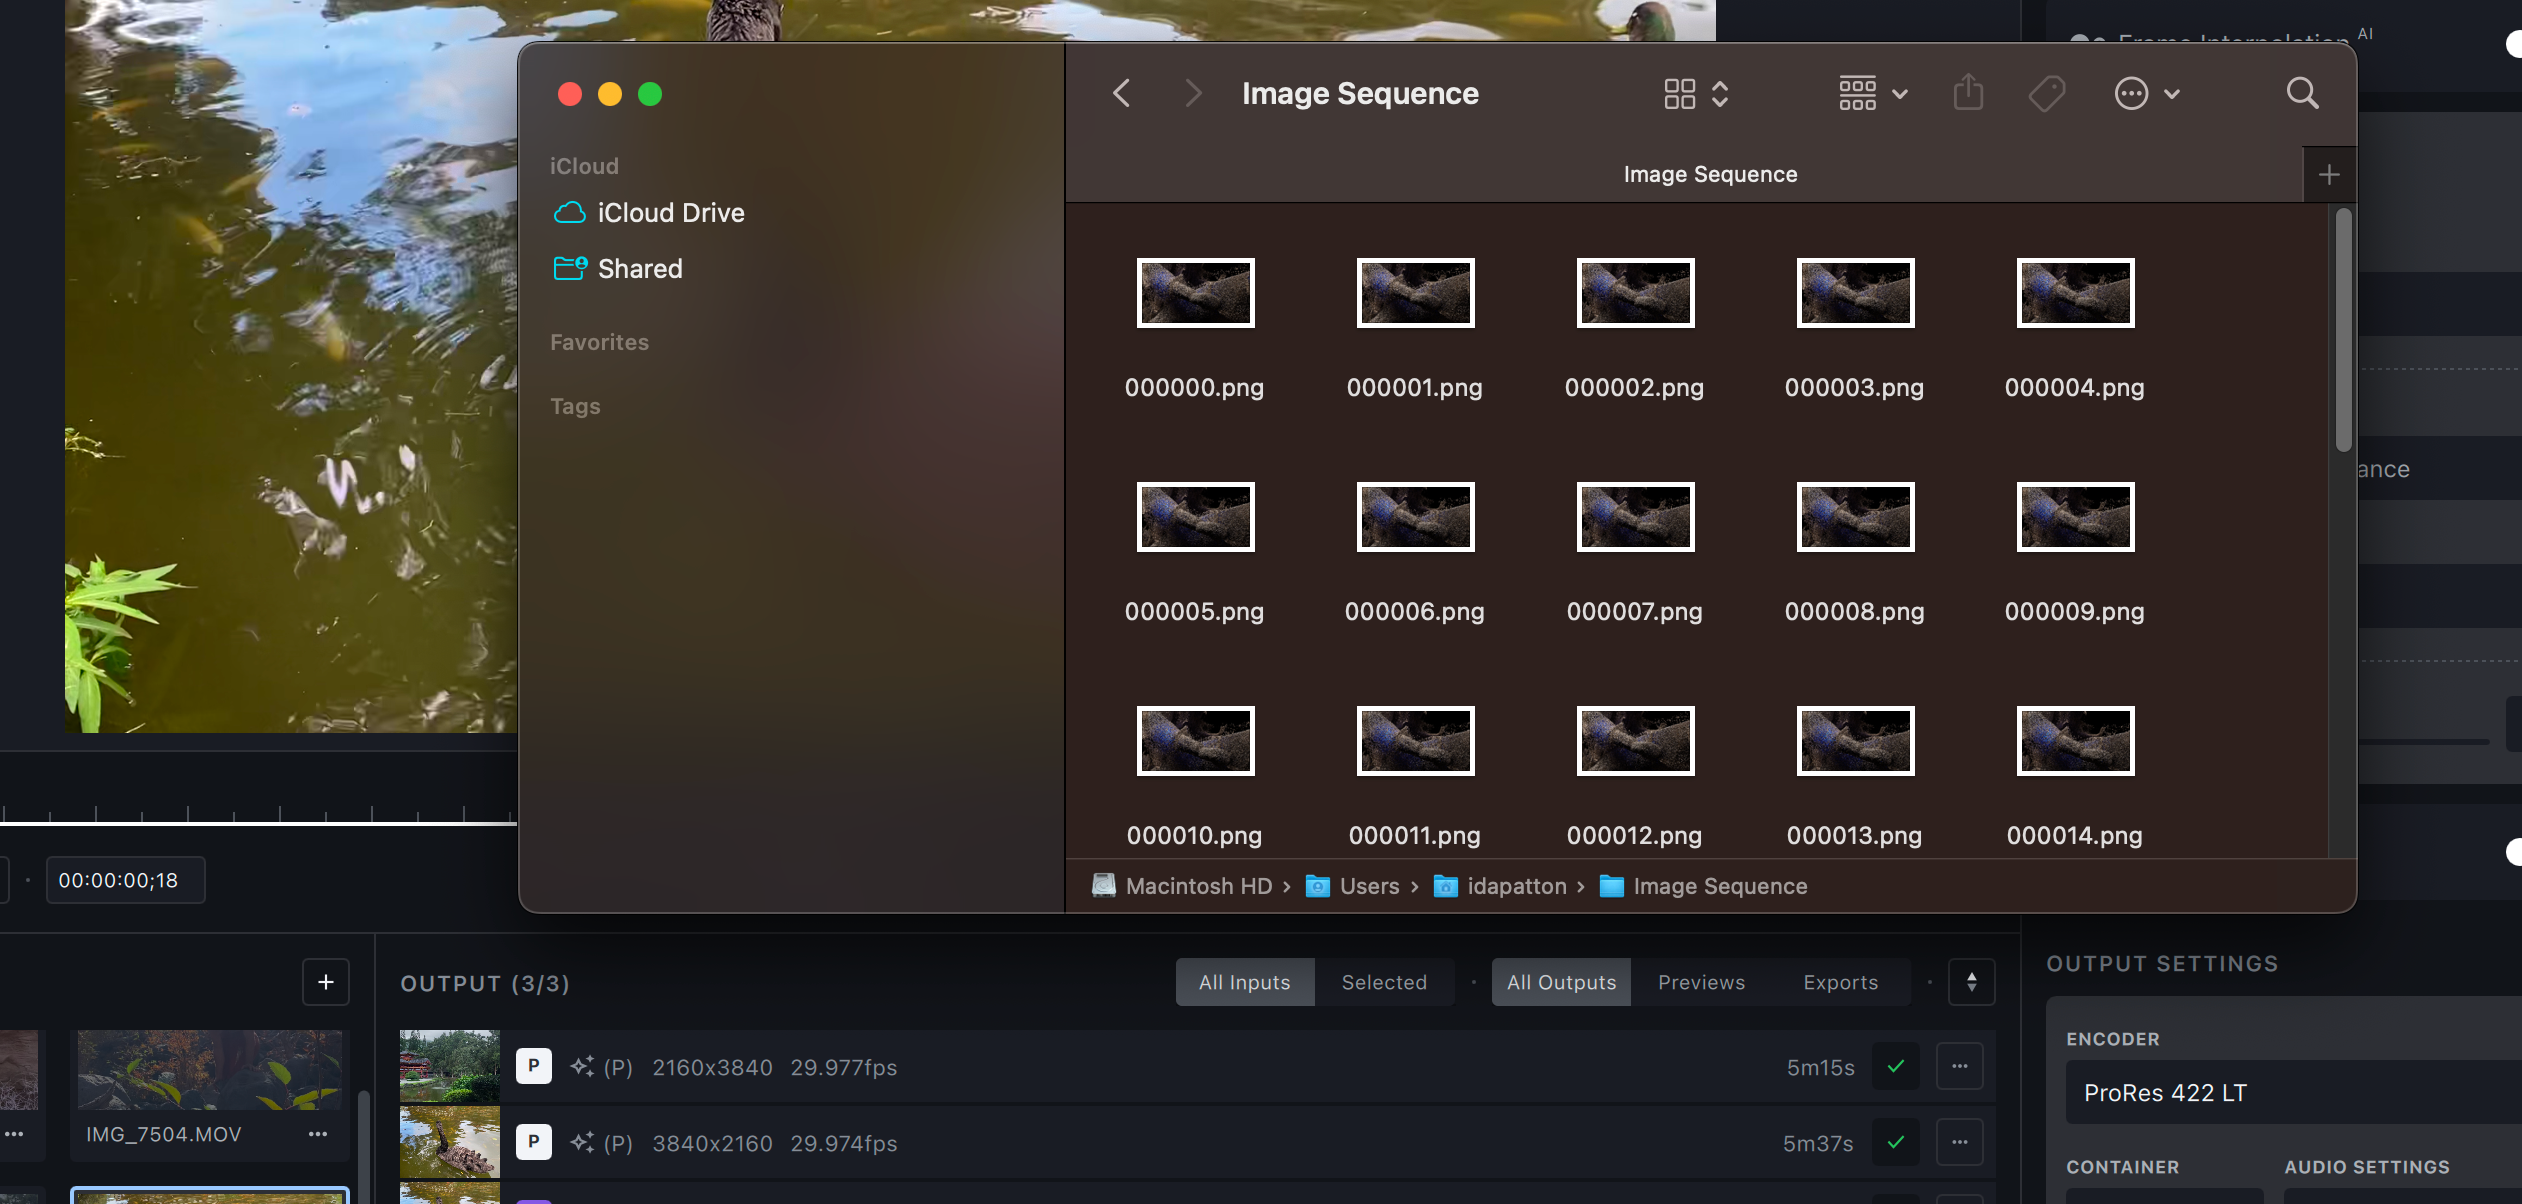Click the Finder Tags icon
Image resolution: width=2522 pixels, height=1204 pixels.
tap(2046, 93)
